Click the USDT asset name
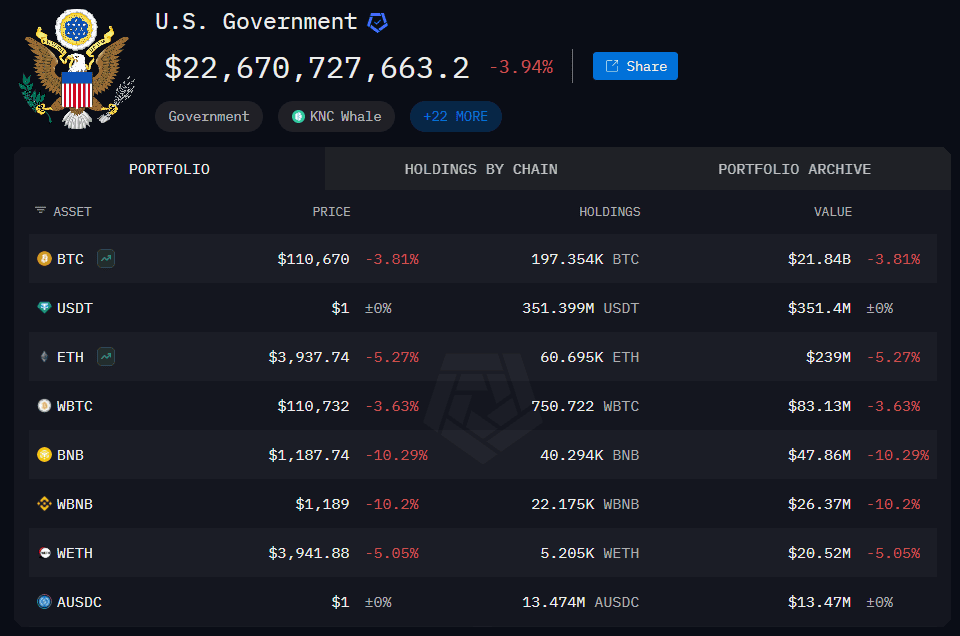 [x=75, y=308]
